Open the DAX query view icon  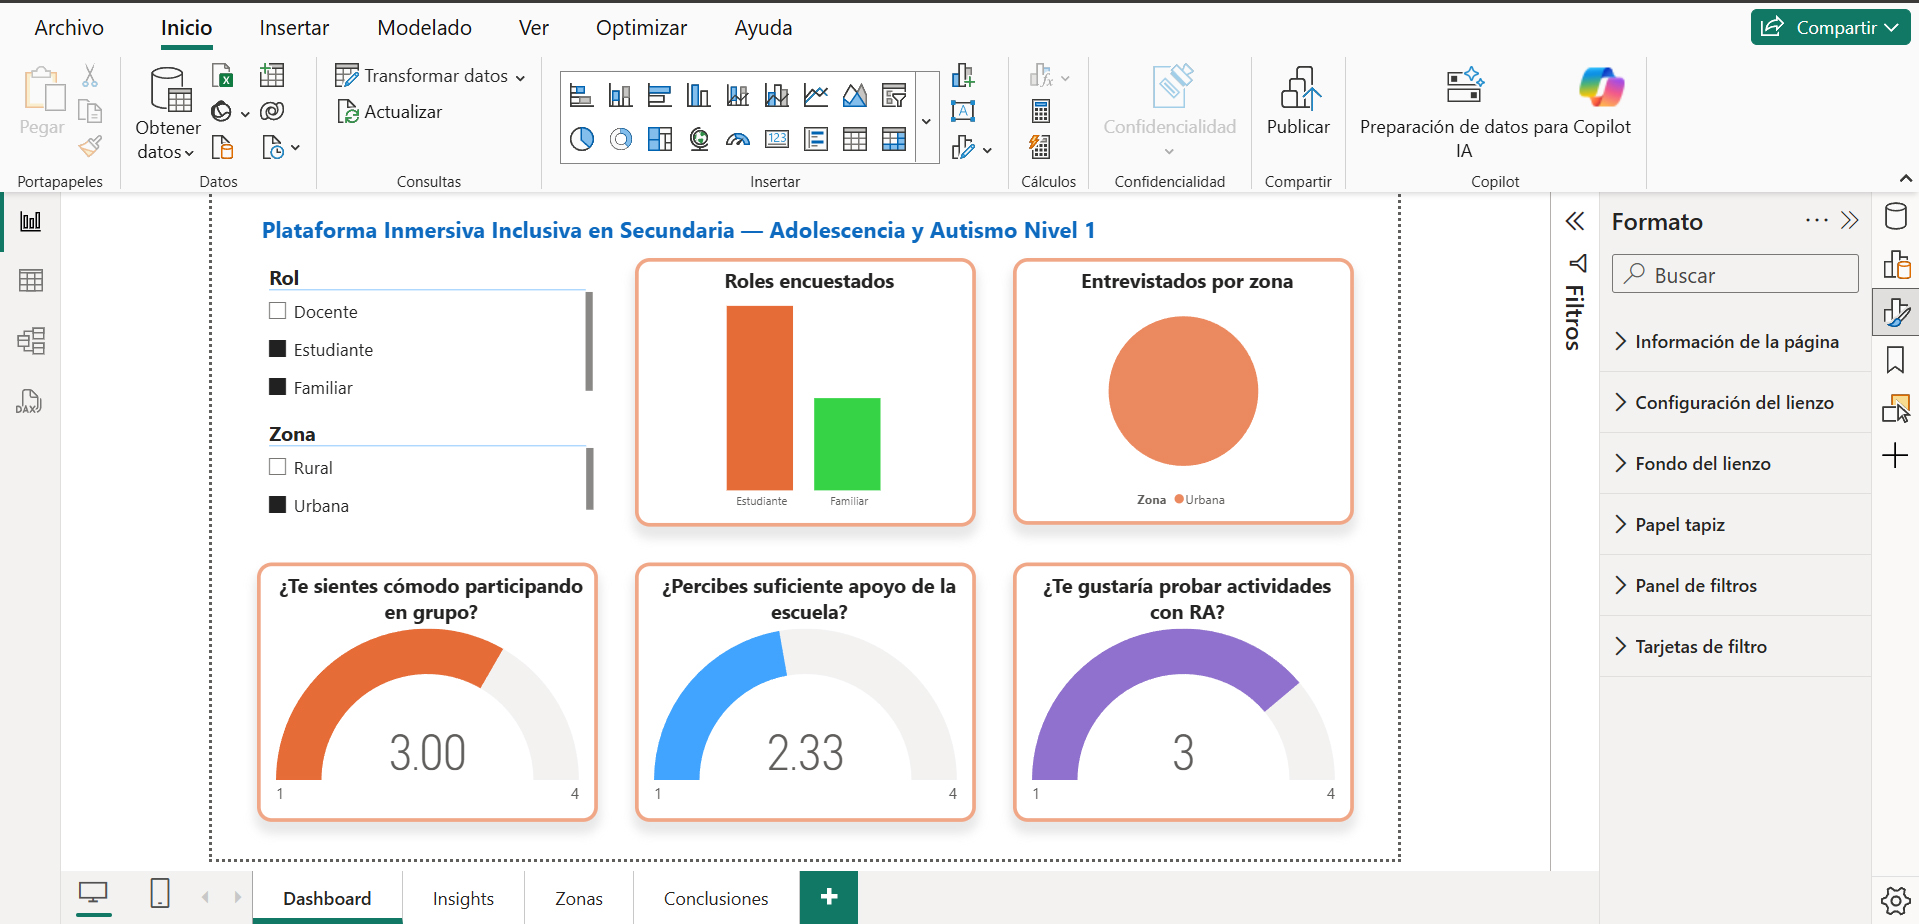[x=29, y=402]
